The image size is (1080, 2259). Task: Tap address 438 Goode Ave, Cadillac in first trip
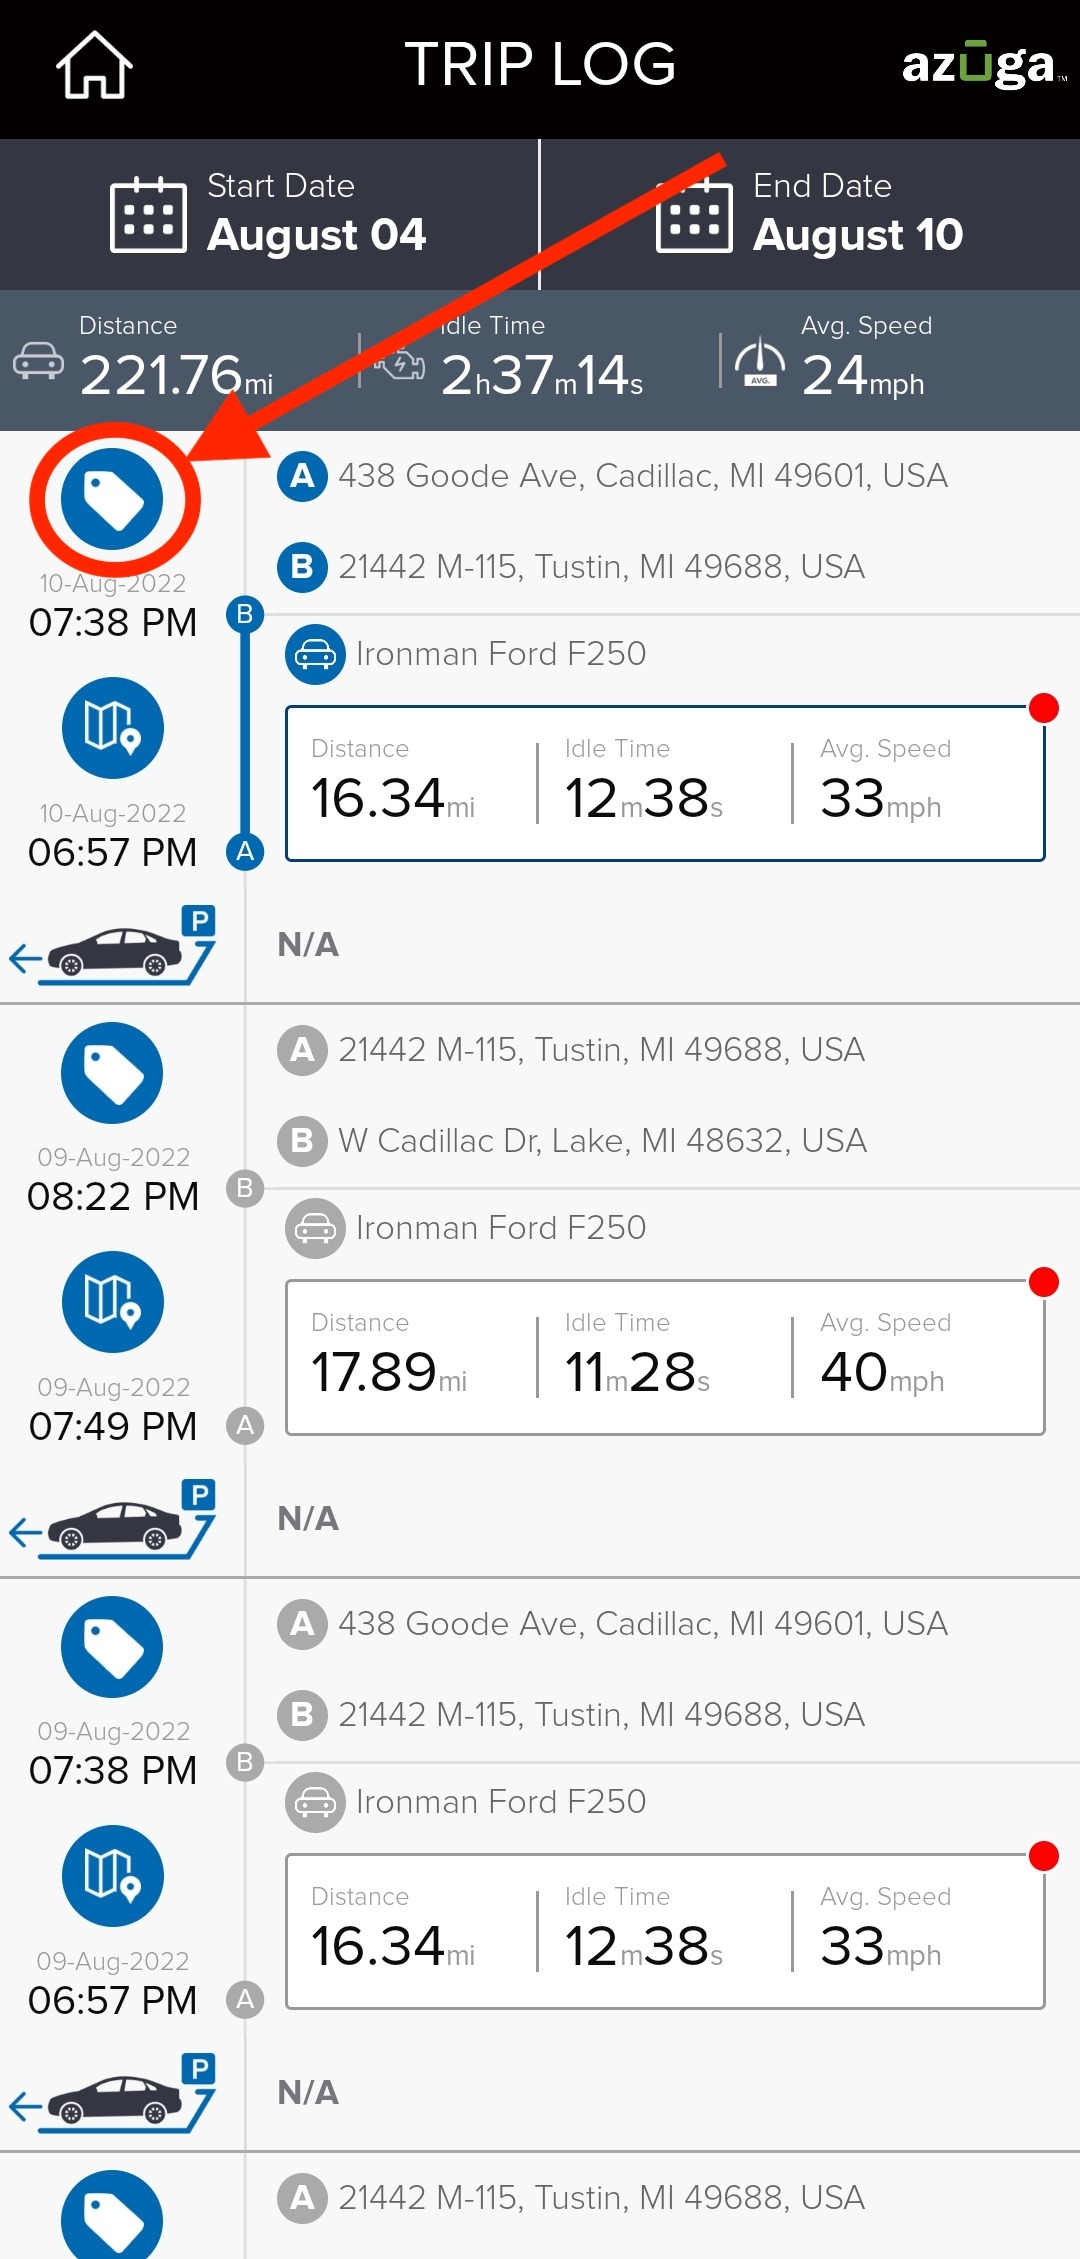tap(642, 476)
